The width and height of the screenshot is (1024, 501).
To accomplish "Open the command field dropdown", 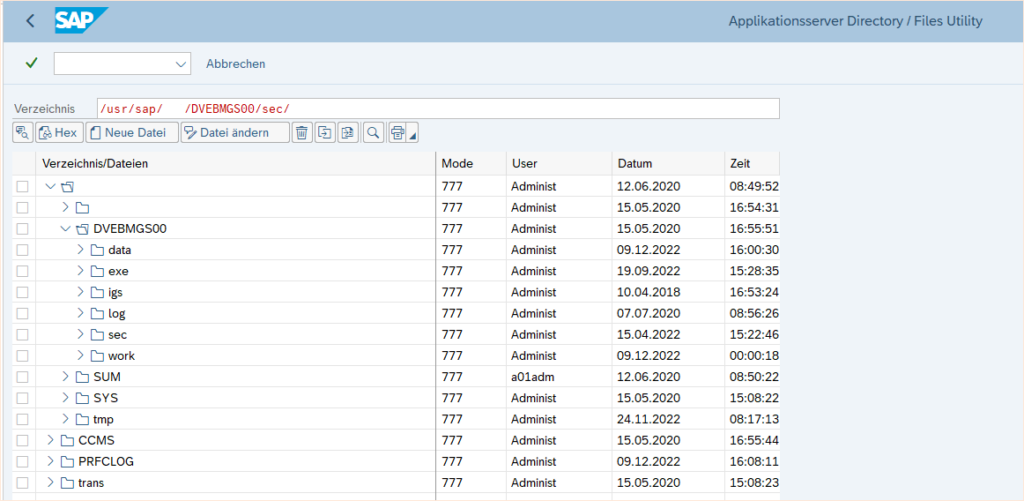I will point(181,64).
